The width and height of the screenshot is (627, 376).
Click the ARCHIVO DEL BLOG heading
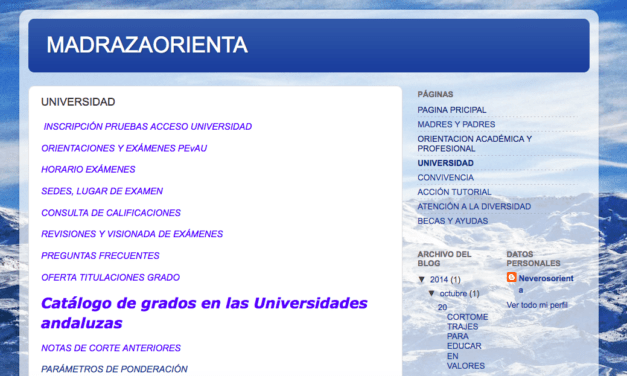(444, 259)
